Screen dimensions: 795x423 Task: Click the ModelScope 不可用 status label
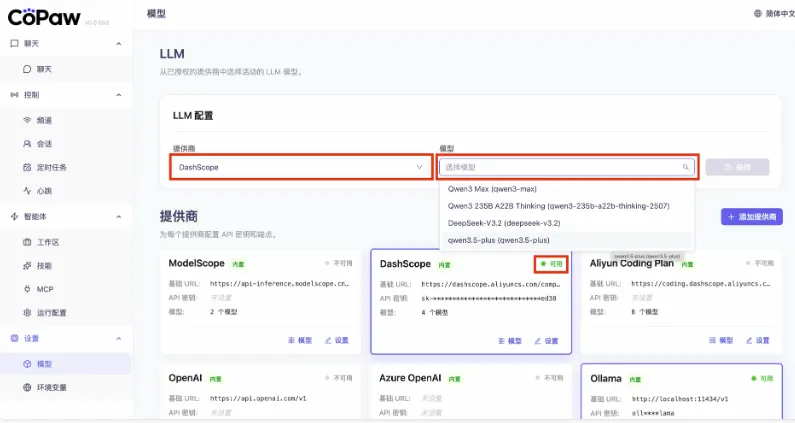tap(339, 263)
